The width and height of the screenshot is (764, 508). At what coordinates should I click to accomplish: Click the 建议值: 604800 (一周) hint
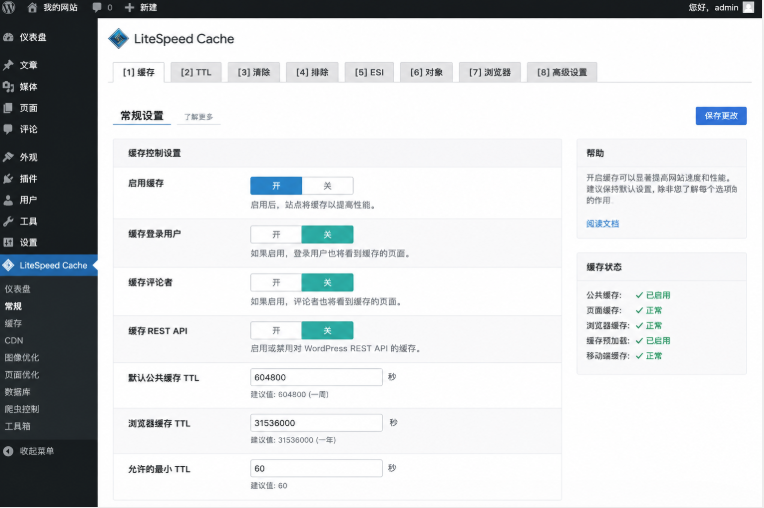click(289, 394)
